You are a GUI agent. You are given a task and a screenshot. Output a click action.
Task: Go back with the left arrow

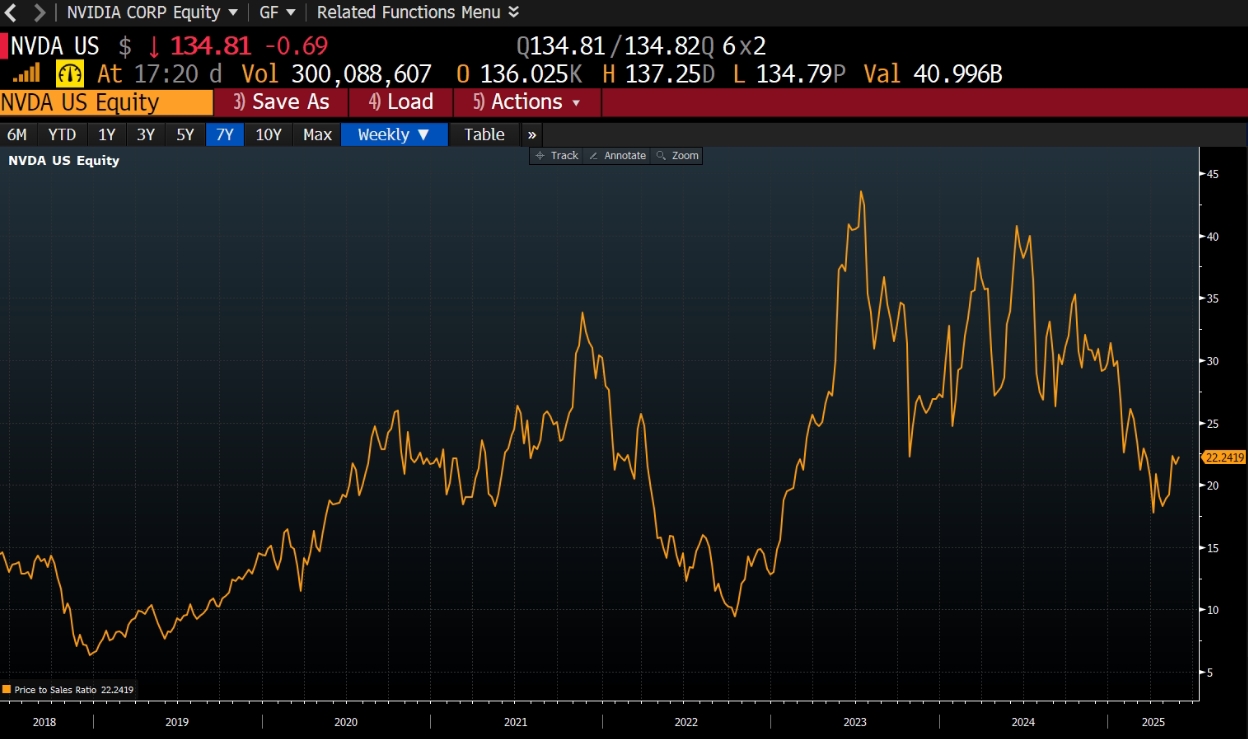tap(11, 13)
